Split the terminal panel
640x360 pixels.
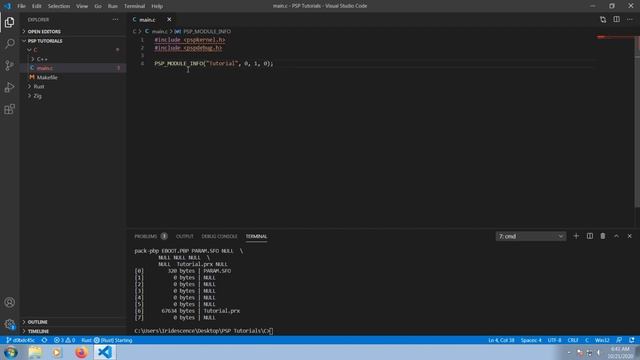click(x=590, y=236)
